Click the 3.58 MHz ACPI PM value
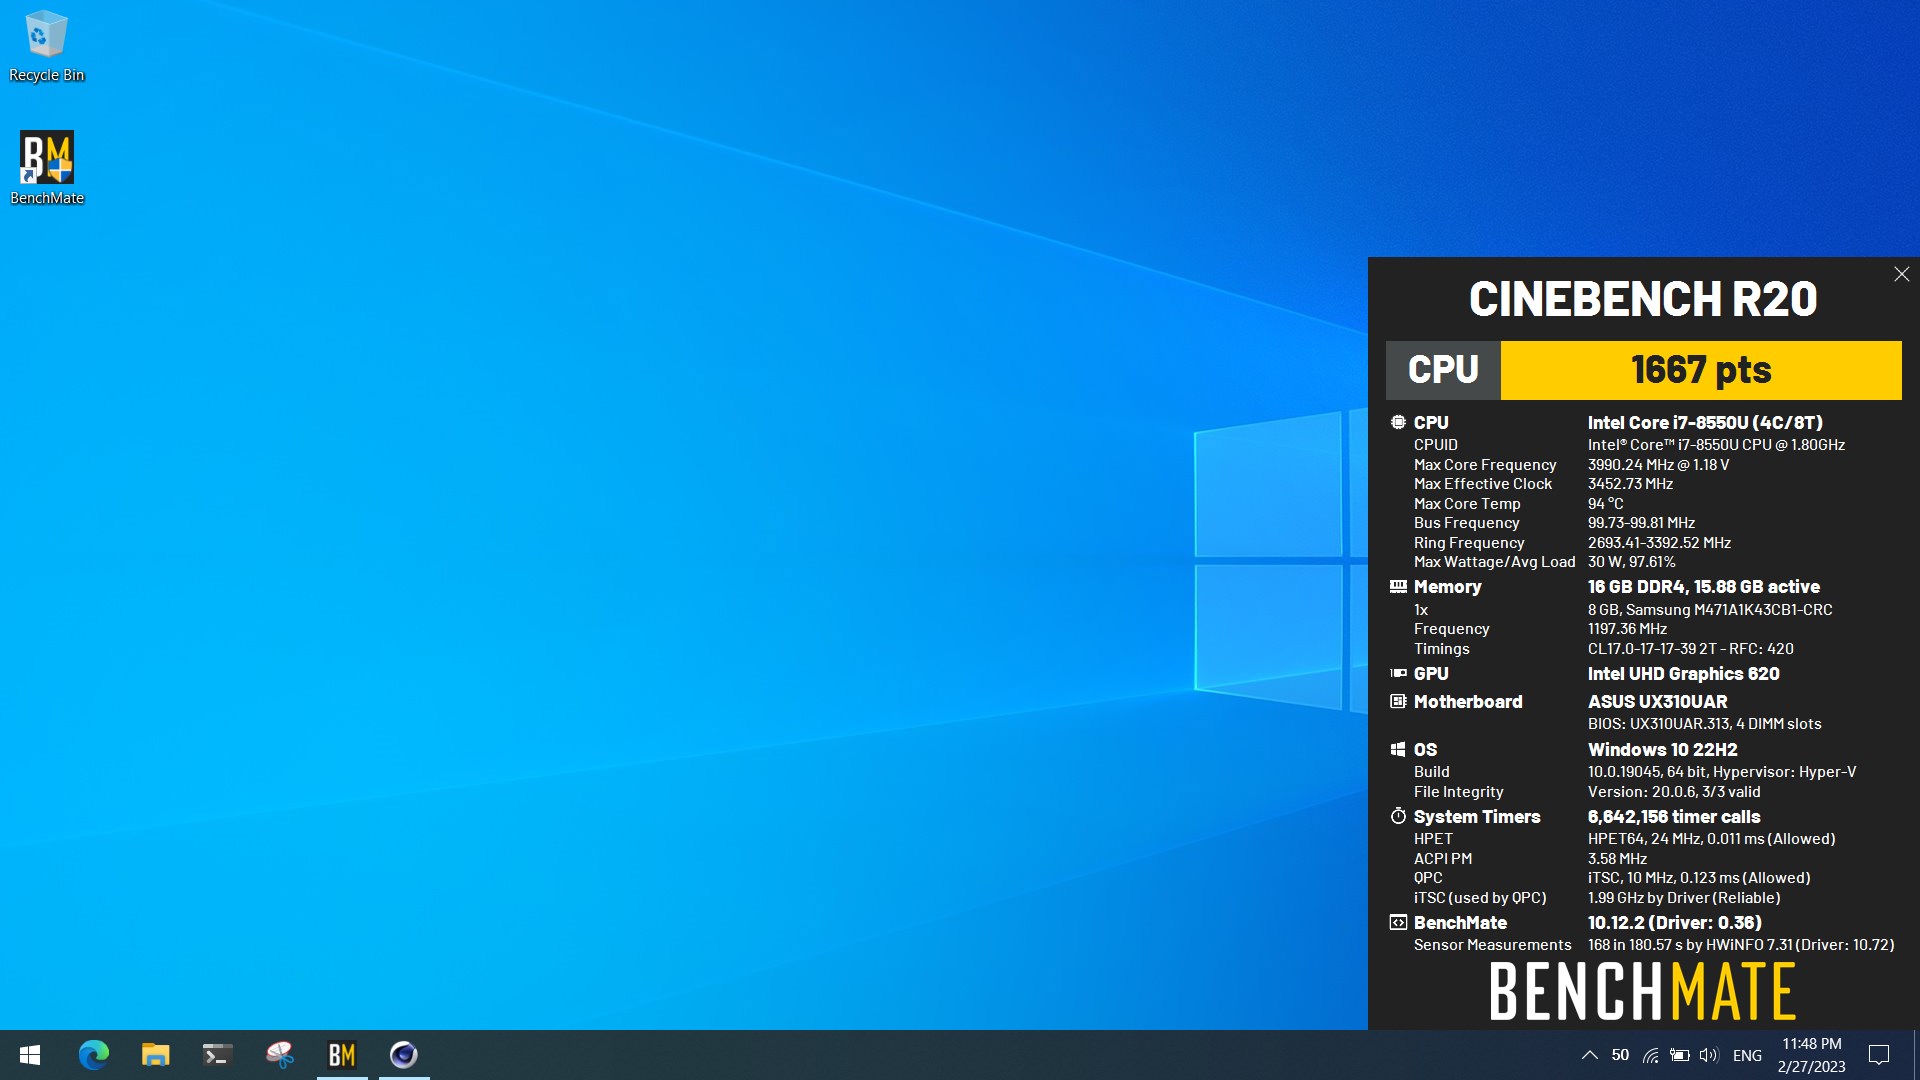This screenshot has height=1080, width=1920. (x=1617, y=859)
